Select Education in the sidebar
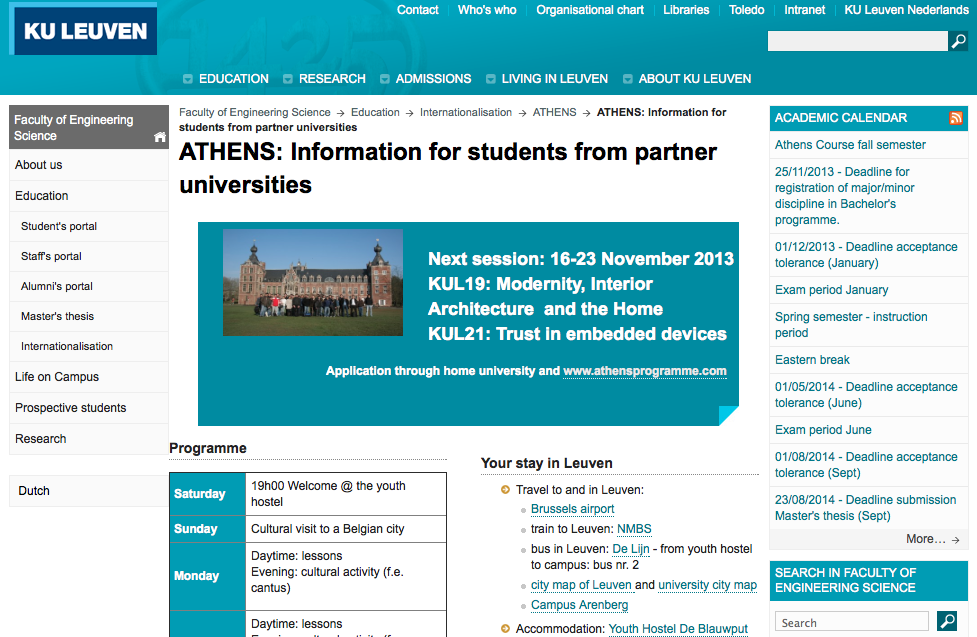The width and height of the screenshot is (977, 637). (x=88, y=196)
